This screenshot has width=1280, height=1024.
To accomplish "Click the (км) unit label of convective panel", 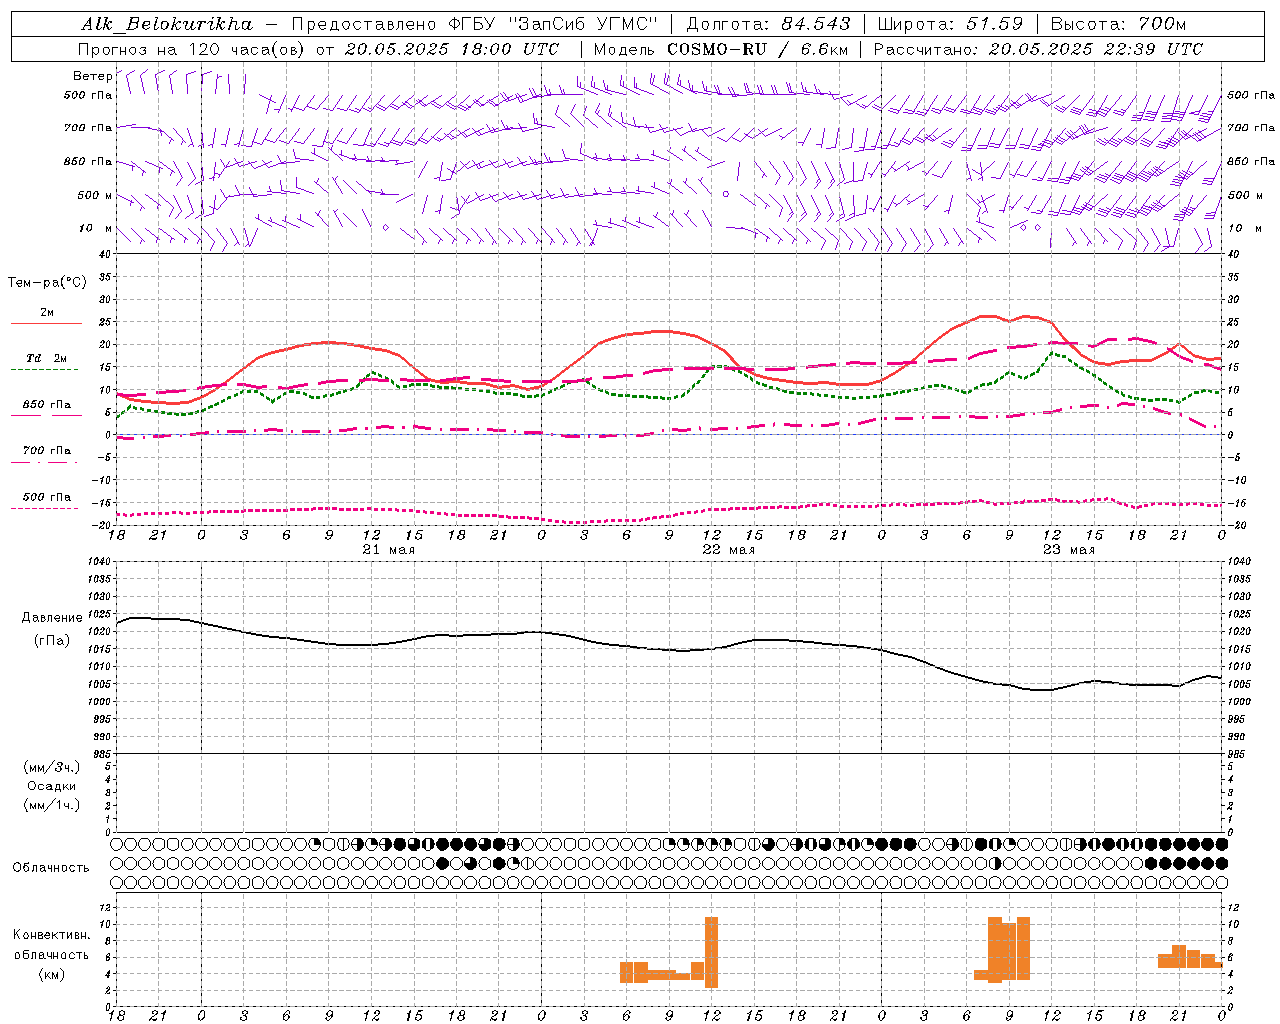I will (x=51, y=974).
